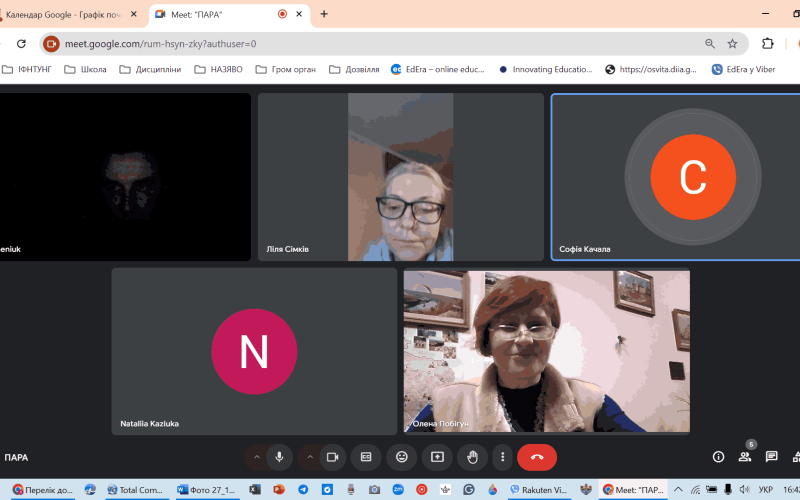
Task: Show hidden system tray icons chevron
Action: [x=678, y=490]
